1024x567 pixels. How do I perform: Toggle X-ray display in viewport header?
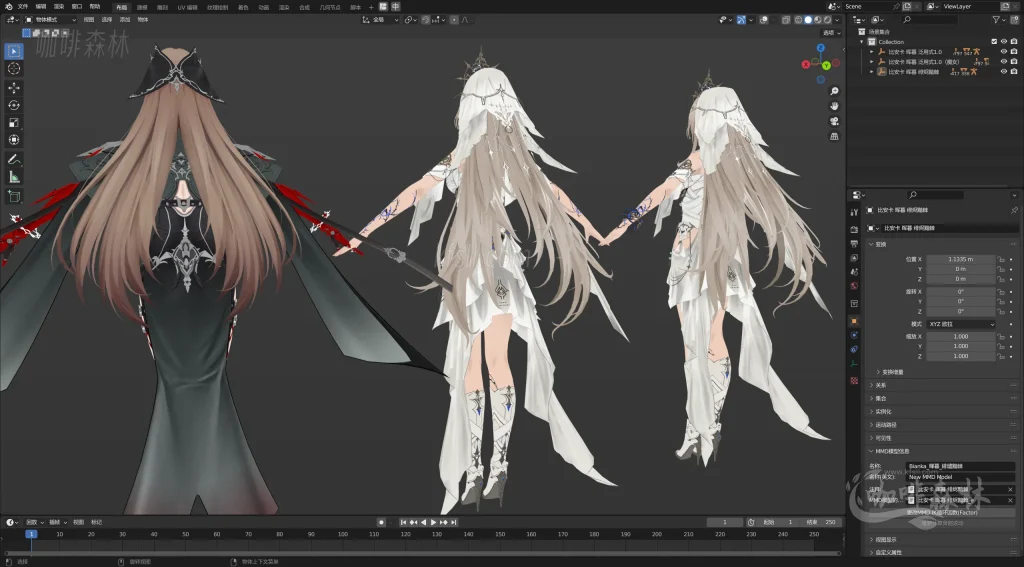786,20
